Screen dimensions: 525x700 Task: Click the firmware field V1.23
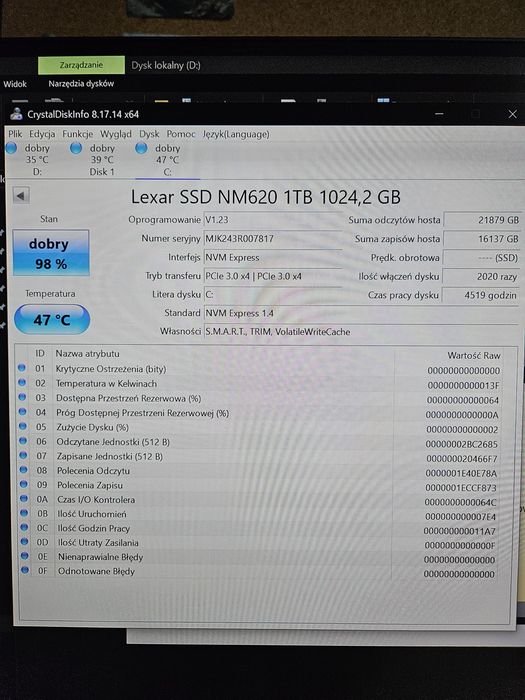click(x=272, y=220)
